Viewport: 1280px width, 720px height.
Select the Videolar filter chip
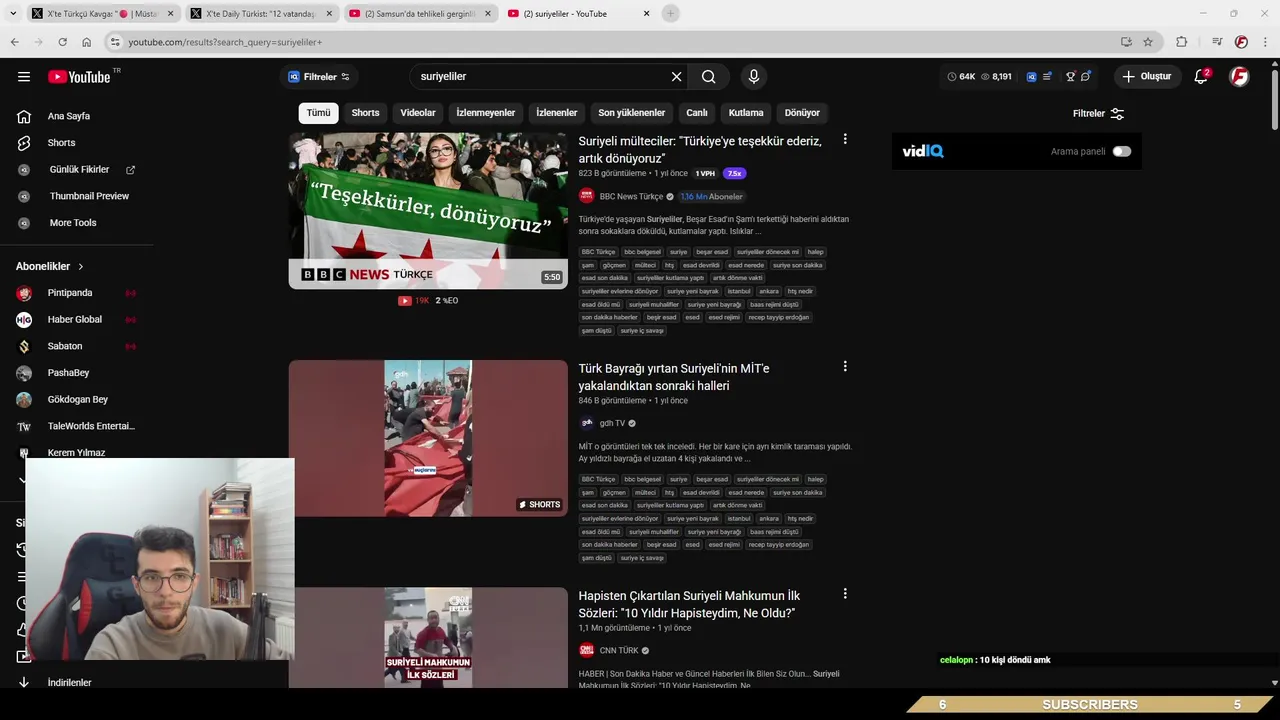(418, 113)
